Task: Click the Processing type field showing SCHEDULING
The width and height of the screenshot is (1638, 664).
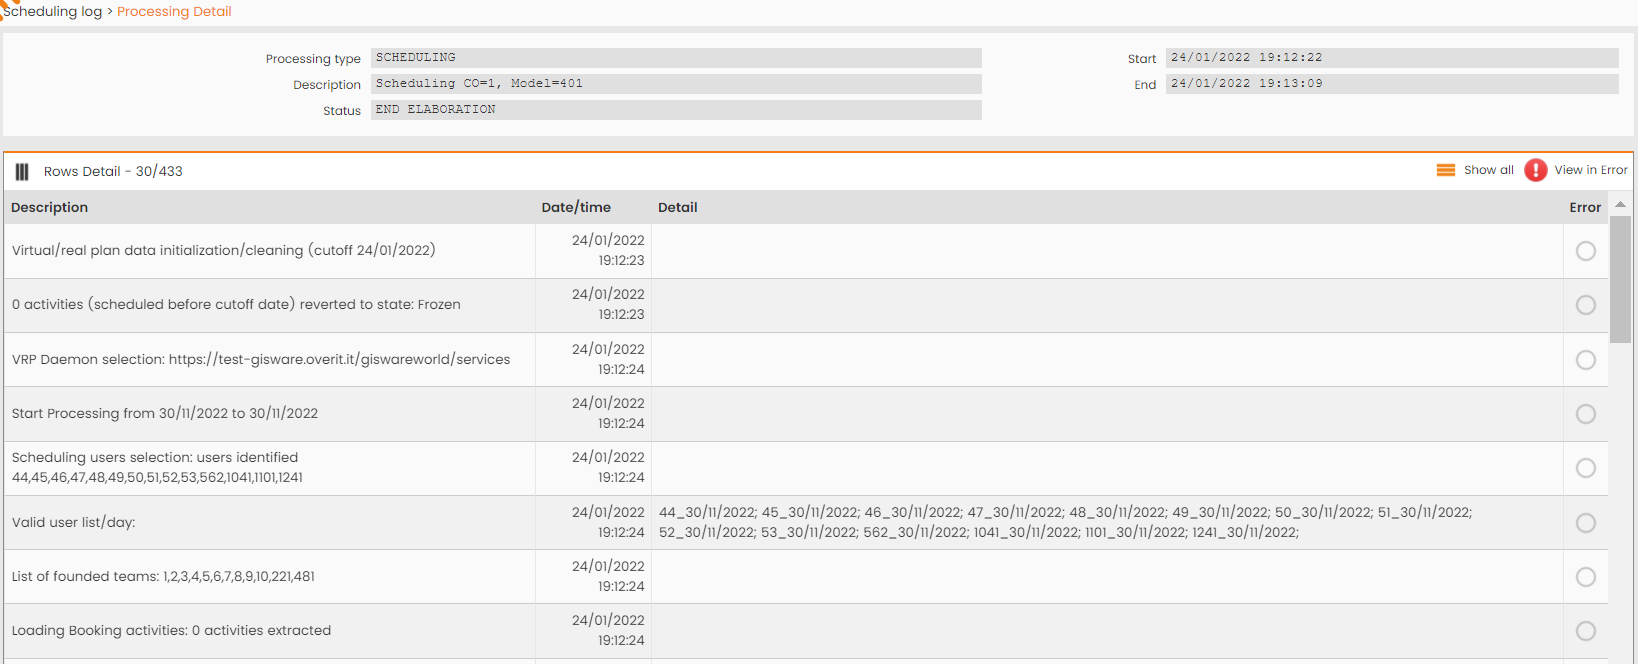Action: click(x=676, y=58)
